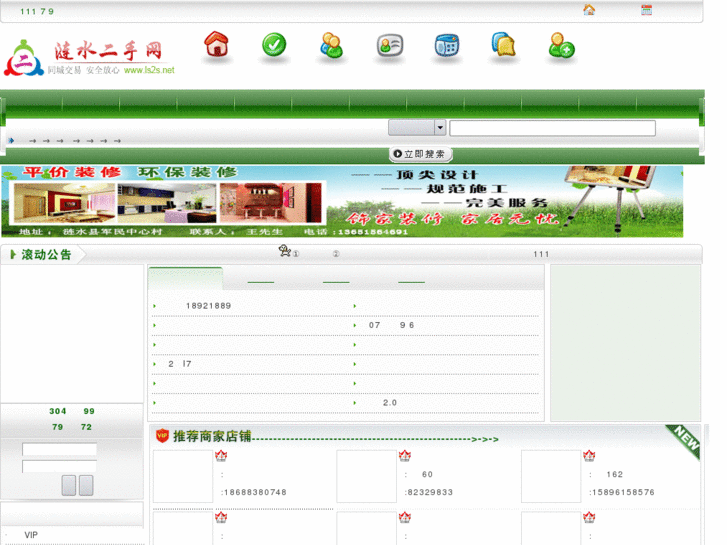This screenshot has width=727, height=545.
Task: Click the 推荐商家店铺 heading
Action: (212, 436)
